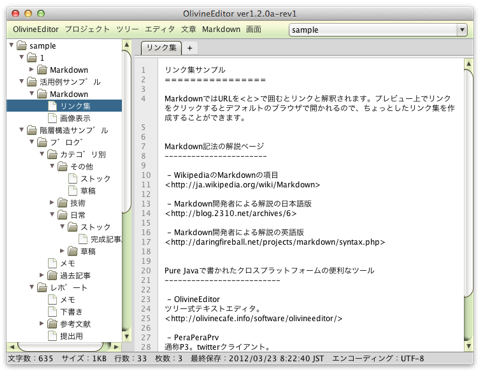This screenshot has height=371, width=480.
Task: Open the 画面 menu
Action: tap(253, 29)
